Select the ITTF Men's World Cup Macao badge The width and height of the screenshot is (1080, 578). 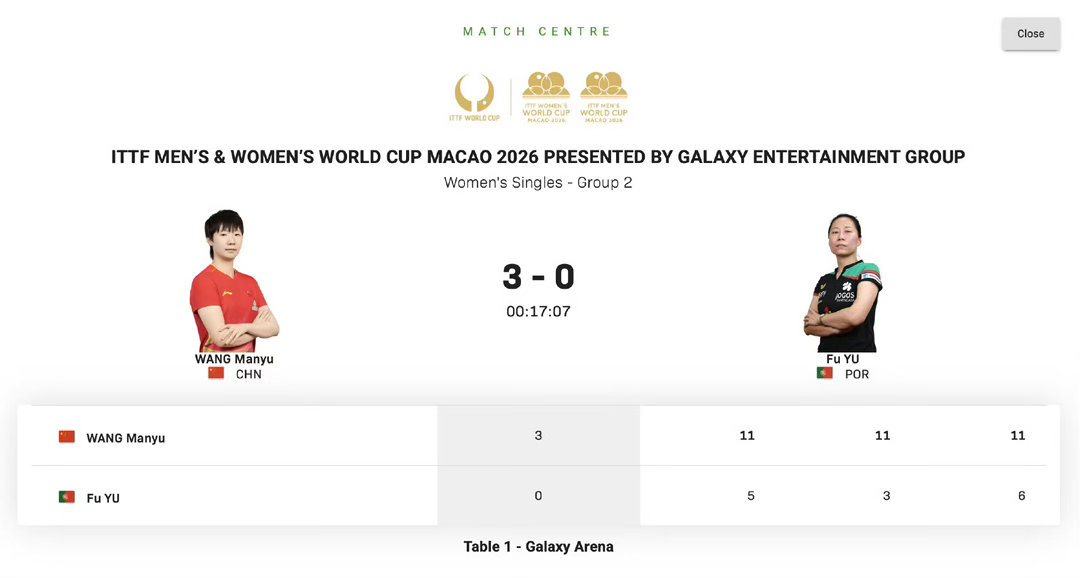[x=604, y=95]
